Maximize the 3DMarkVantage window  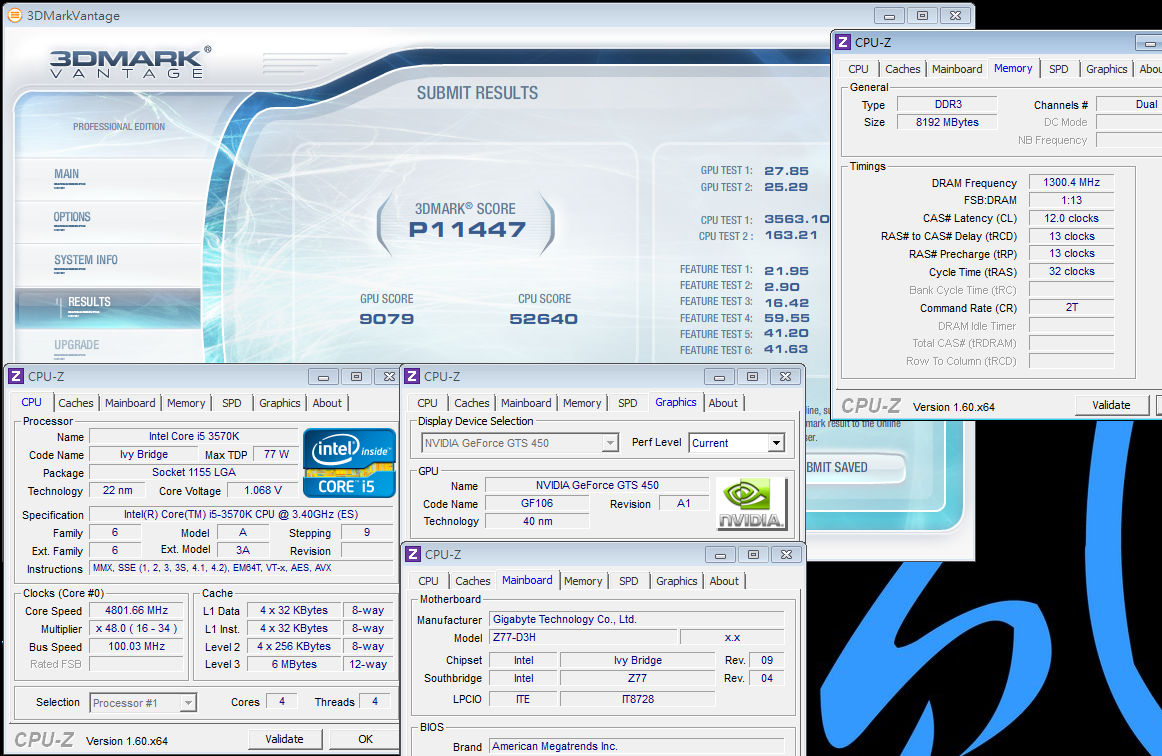click(923, 16)
